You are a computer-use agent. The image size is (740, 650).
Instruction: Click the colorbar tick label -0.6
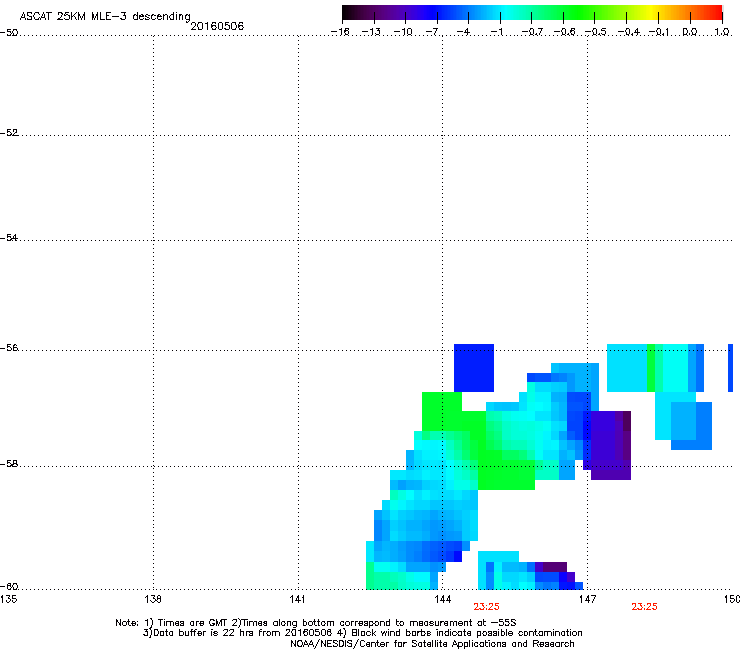[x=564, y=32]
